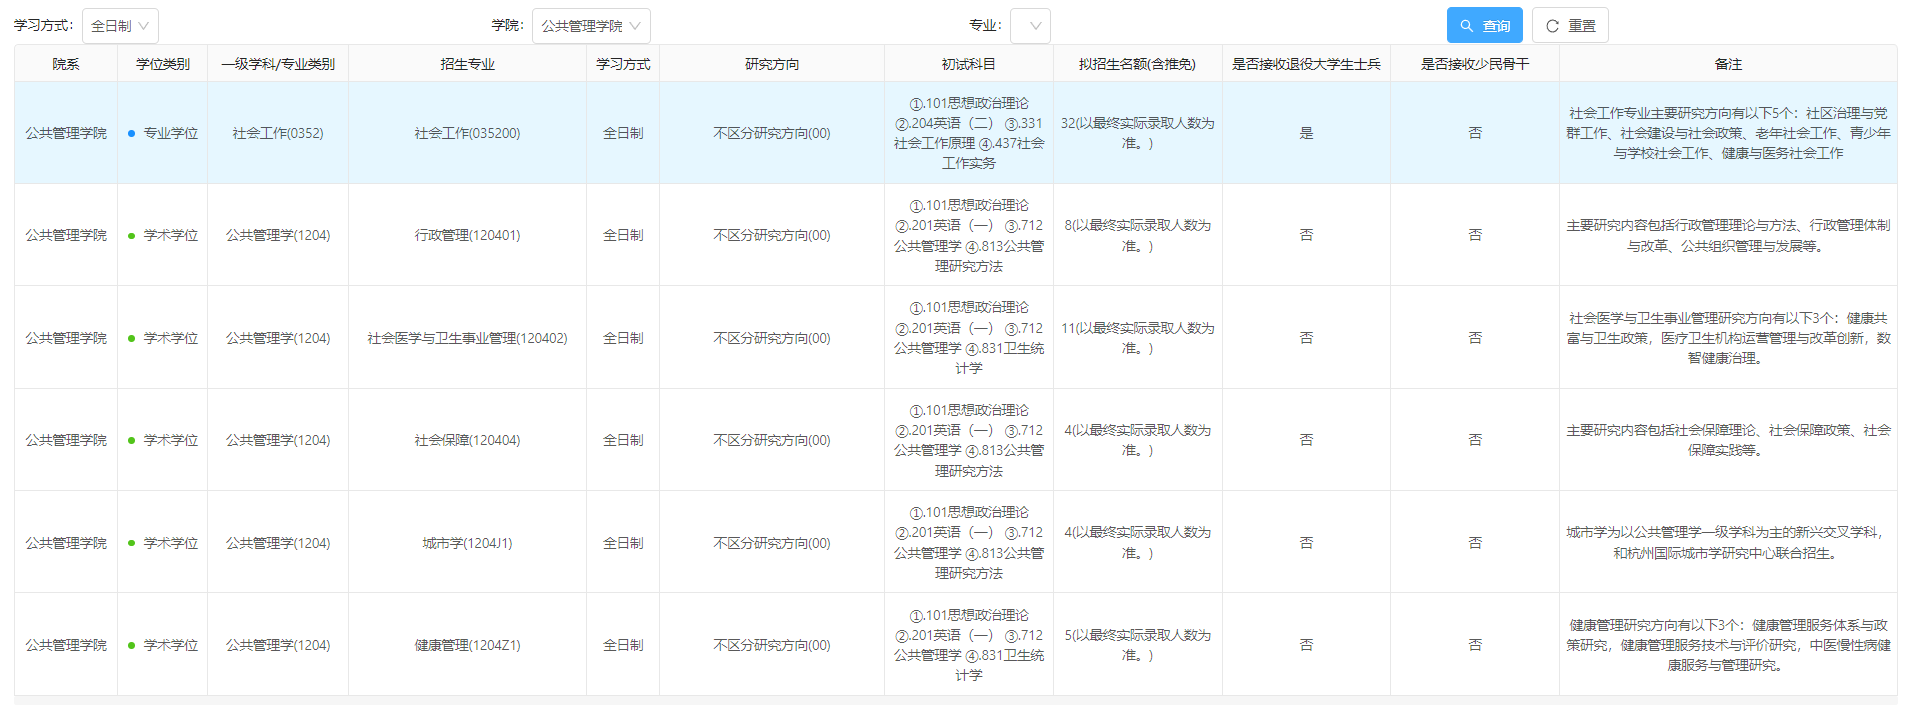
Task: Click exam subjects cell for 社会工作 row
Action: click(x=969, y=133)
